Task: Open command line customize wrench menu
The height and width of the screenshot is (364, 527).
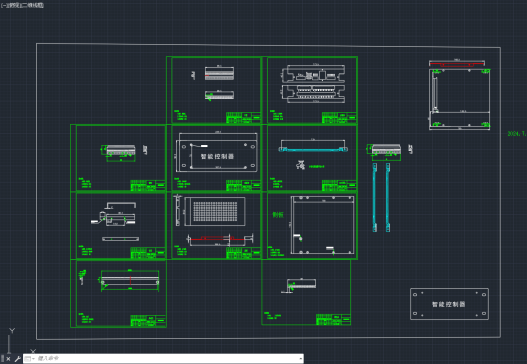Action: point(17,359)
